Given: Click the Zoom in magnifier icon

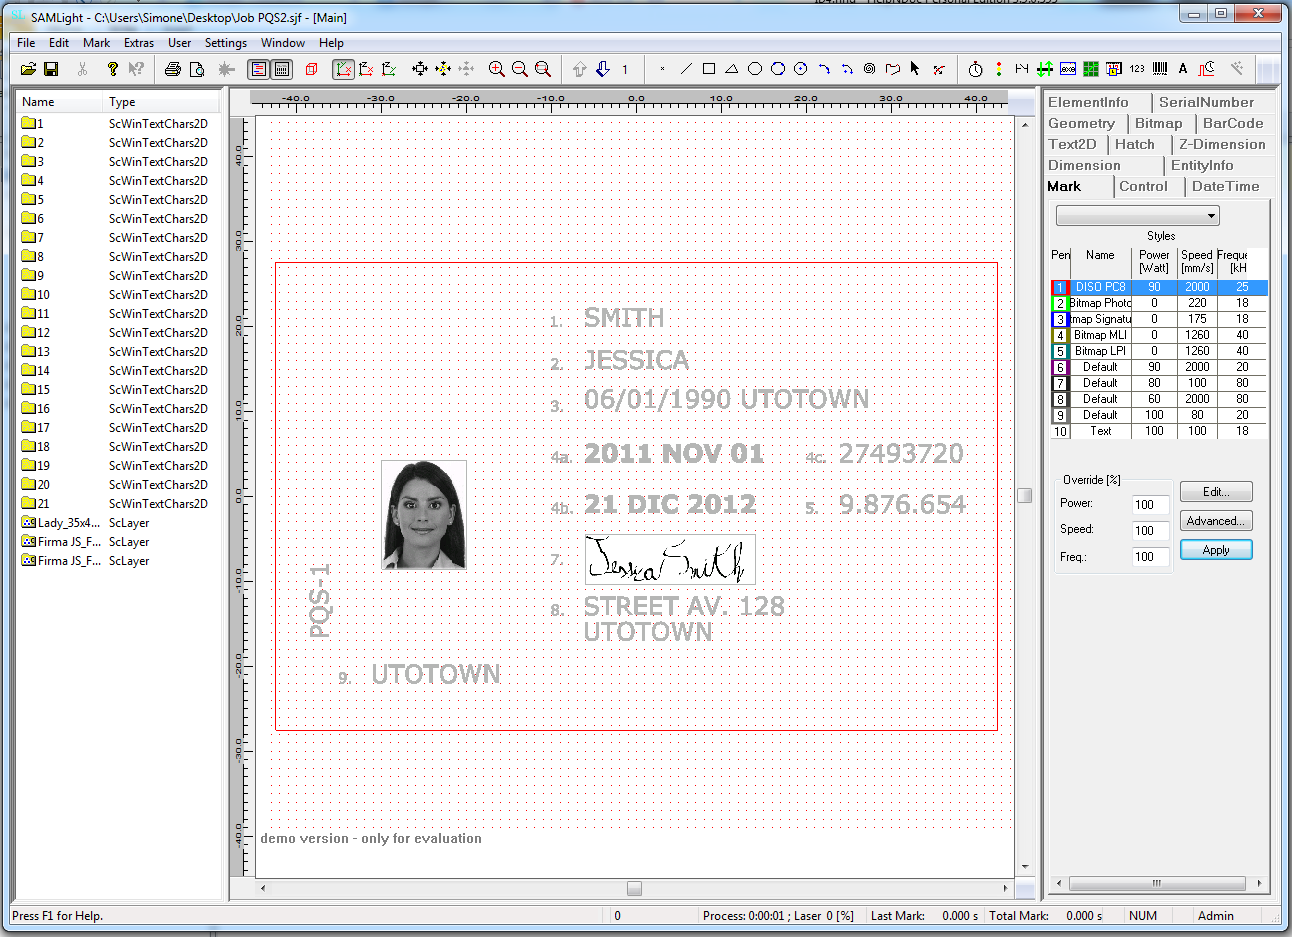Looking at the screenshot, I should [496, 69].
